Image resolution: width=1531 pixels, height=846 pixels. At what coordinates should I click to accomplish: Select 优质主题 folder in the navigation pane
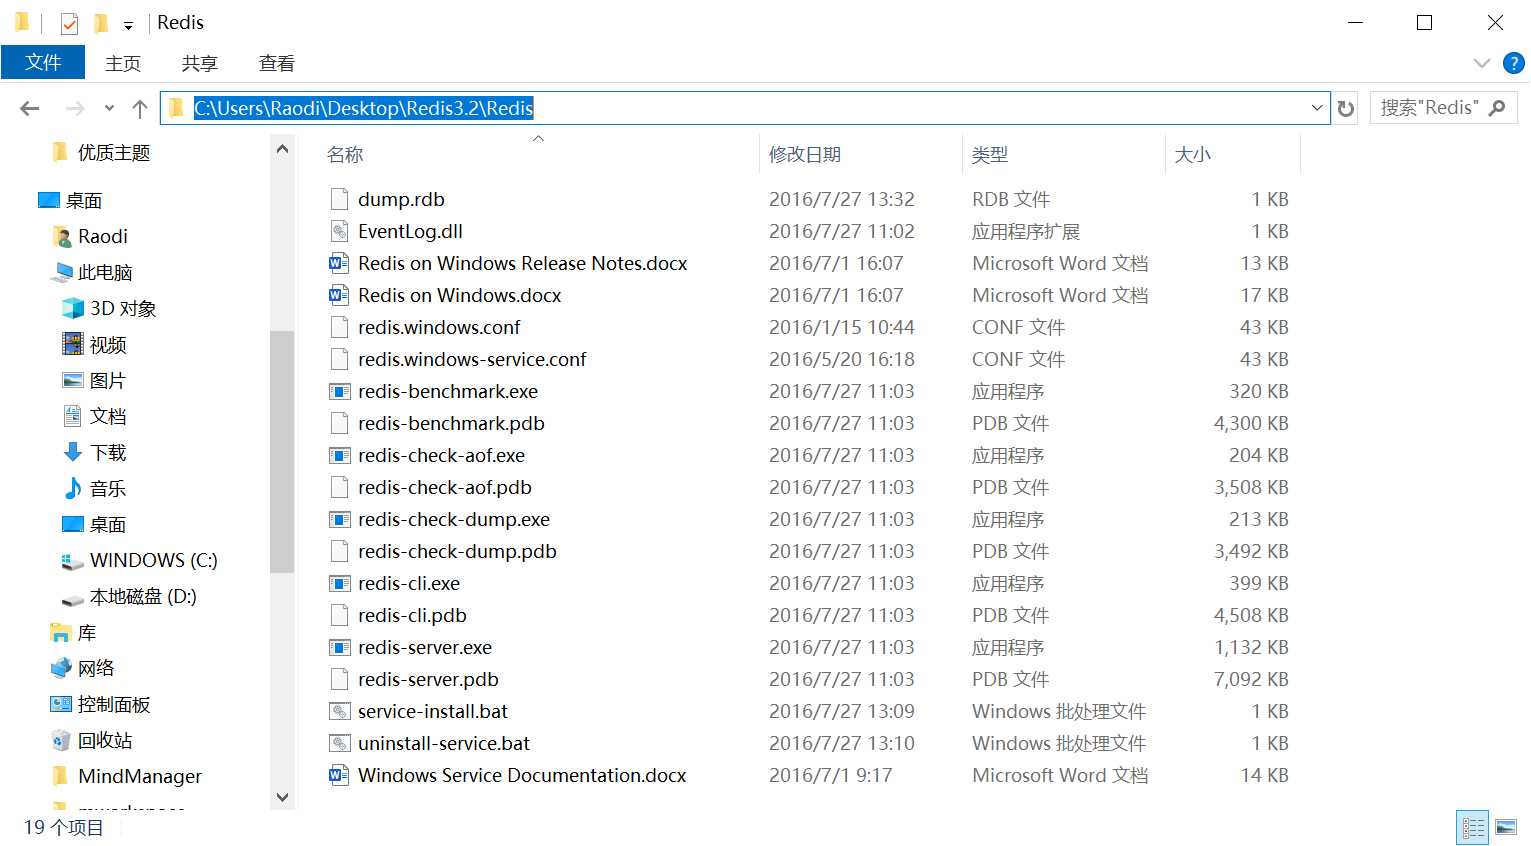point(100,152)
